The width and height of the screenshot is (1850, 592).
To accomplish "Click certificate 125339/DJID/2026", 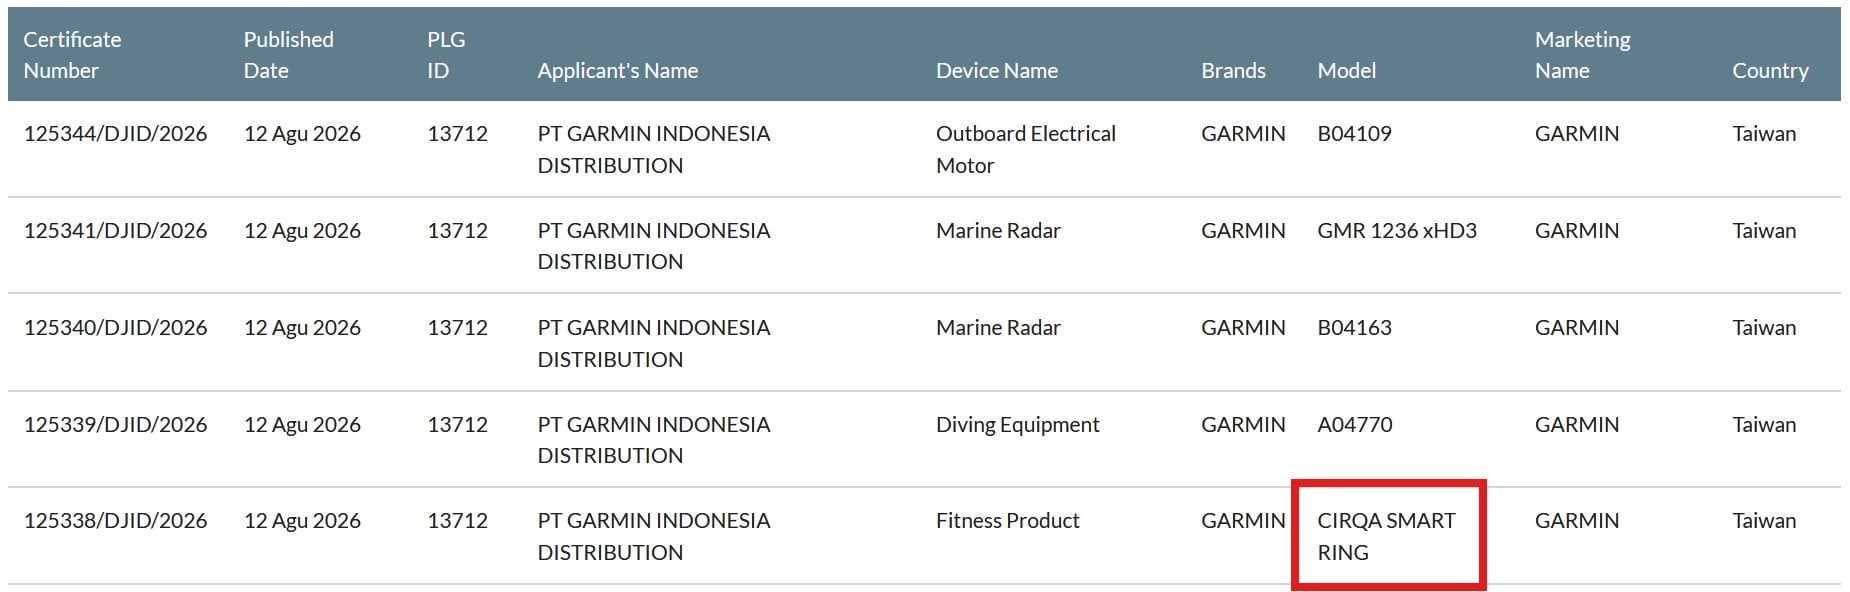I will tap(115, 425).
